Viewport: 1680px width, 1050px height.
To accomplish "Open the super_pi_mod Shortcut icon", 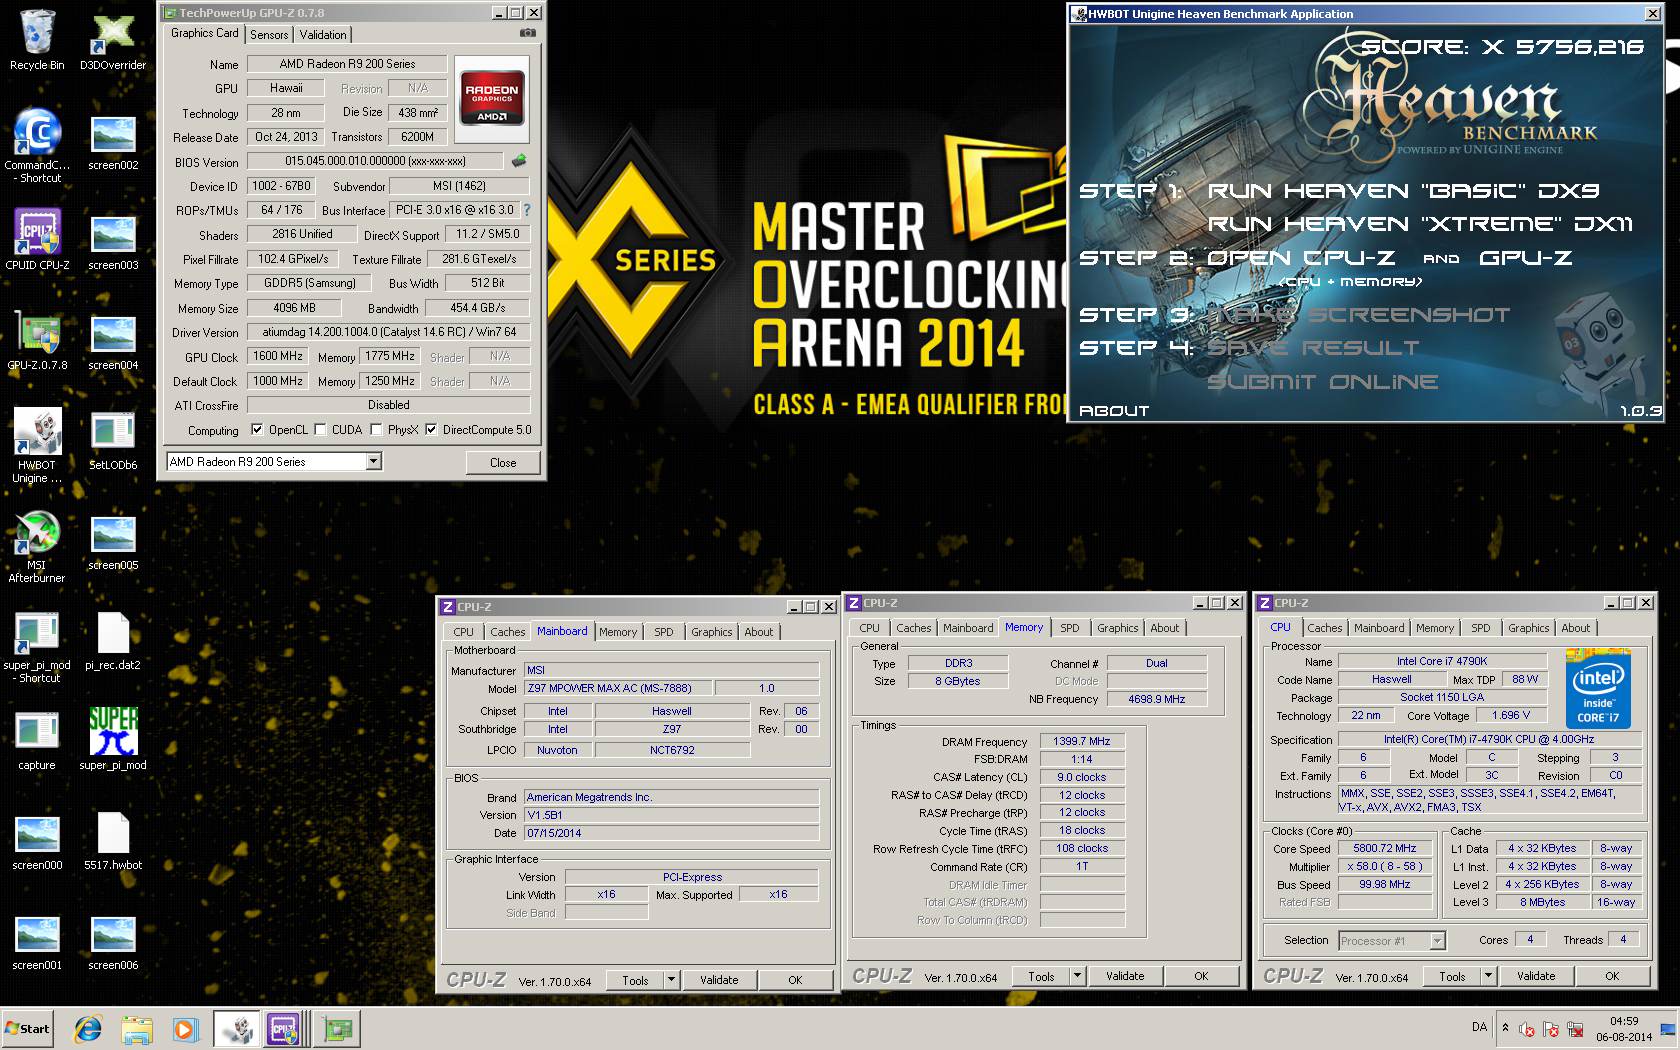I will point(37,646).
